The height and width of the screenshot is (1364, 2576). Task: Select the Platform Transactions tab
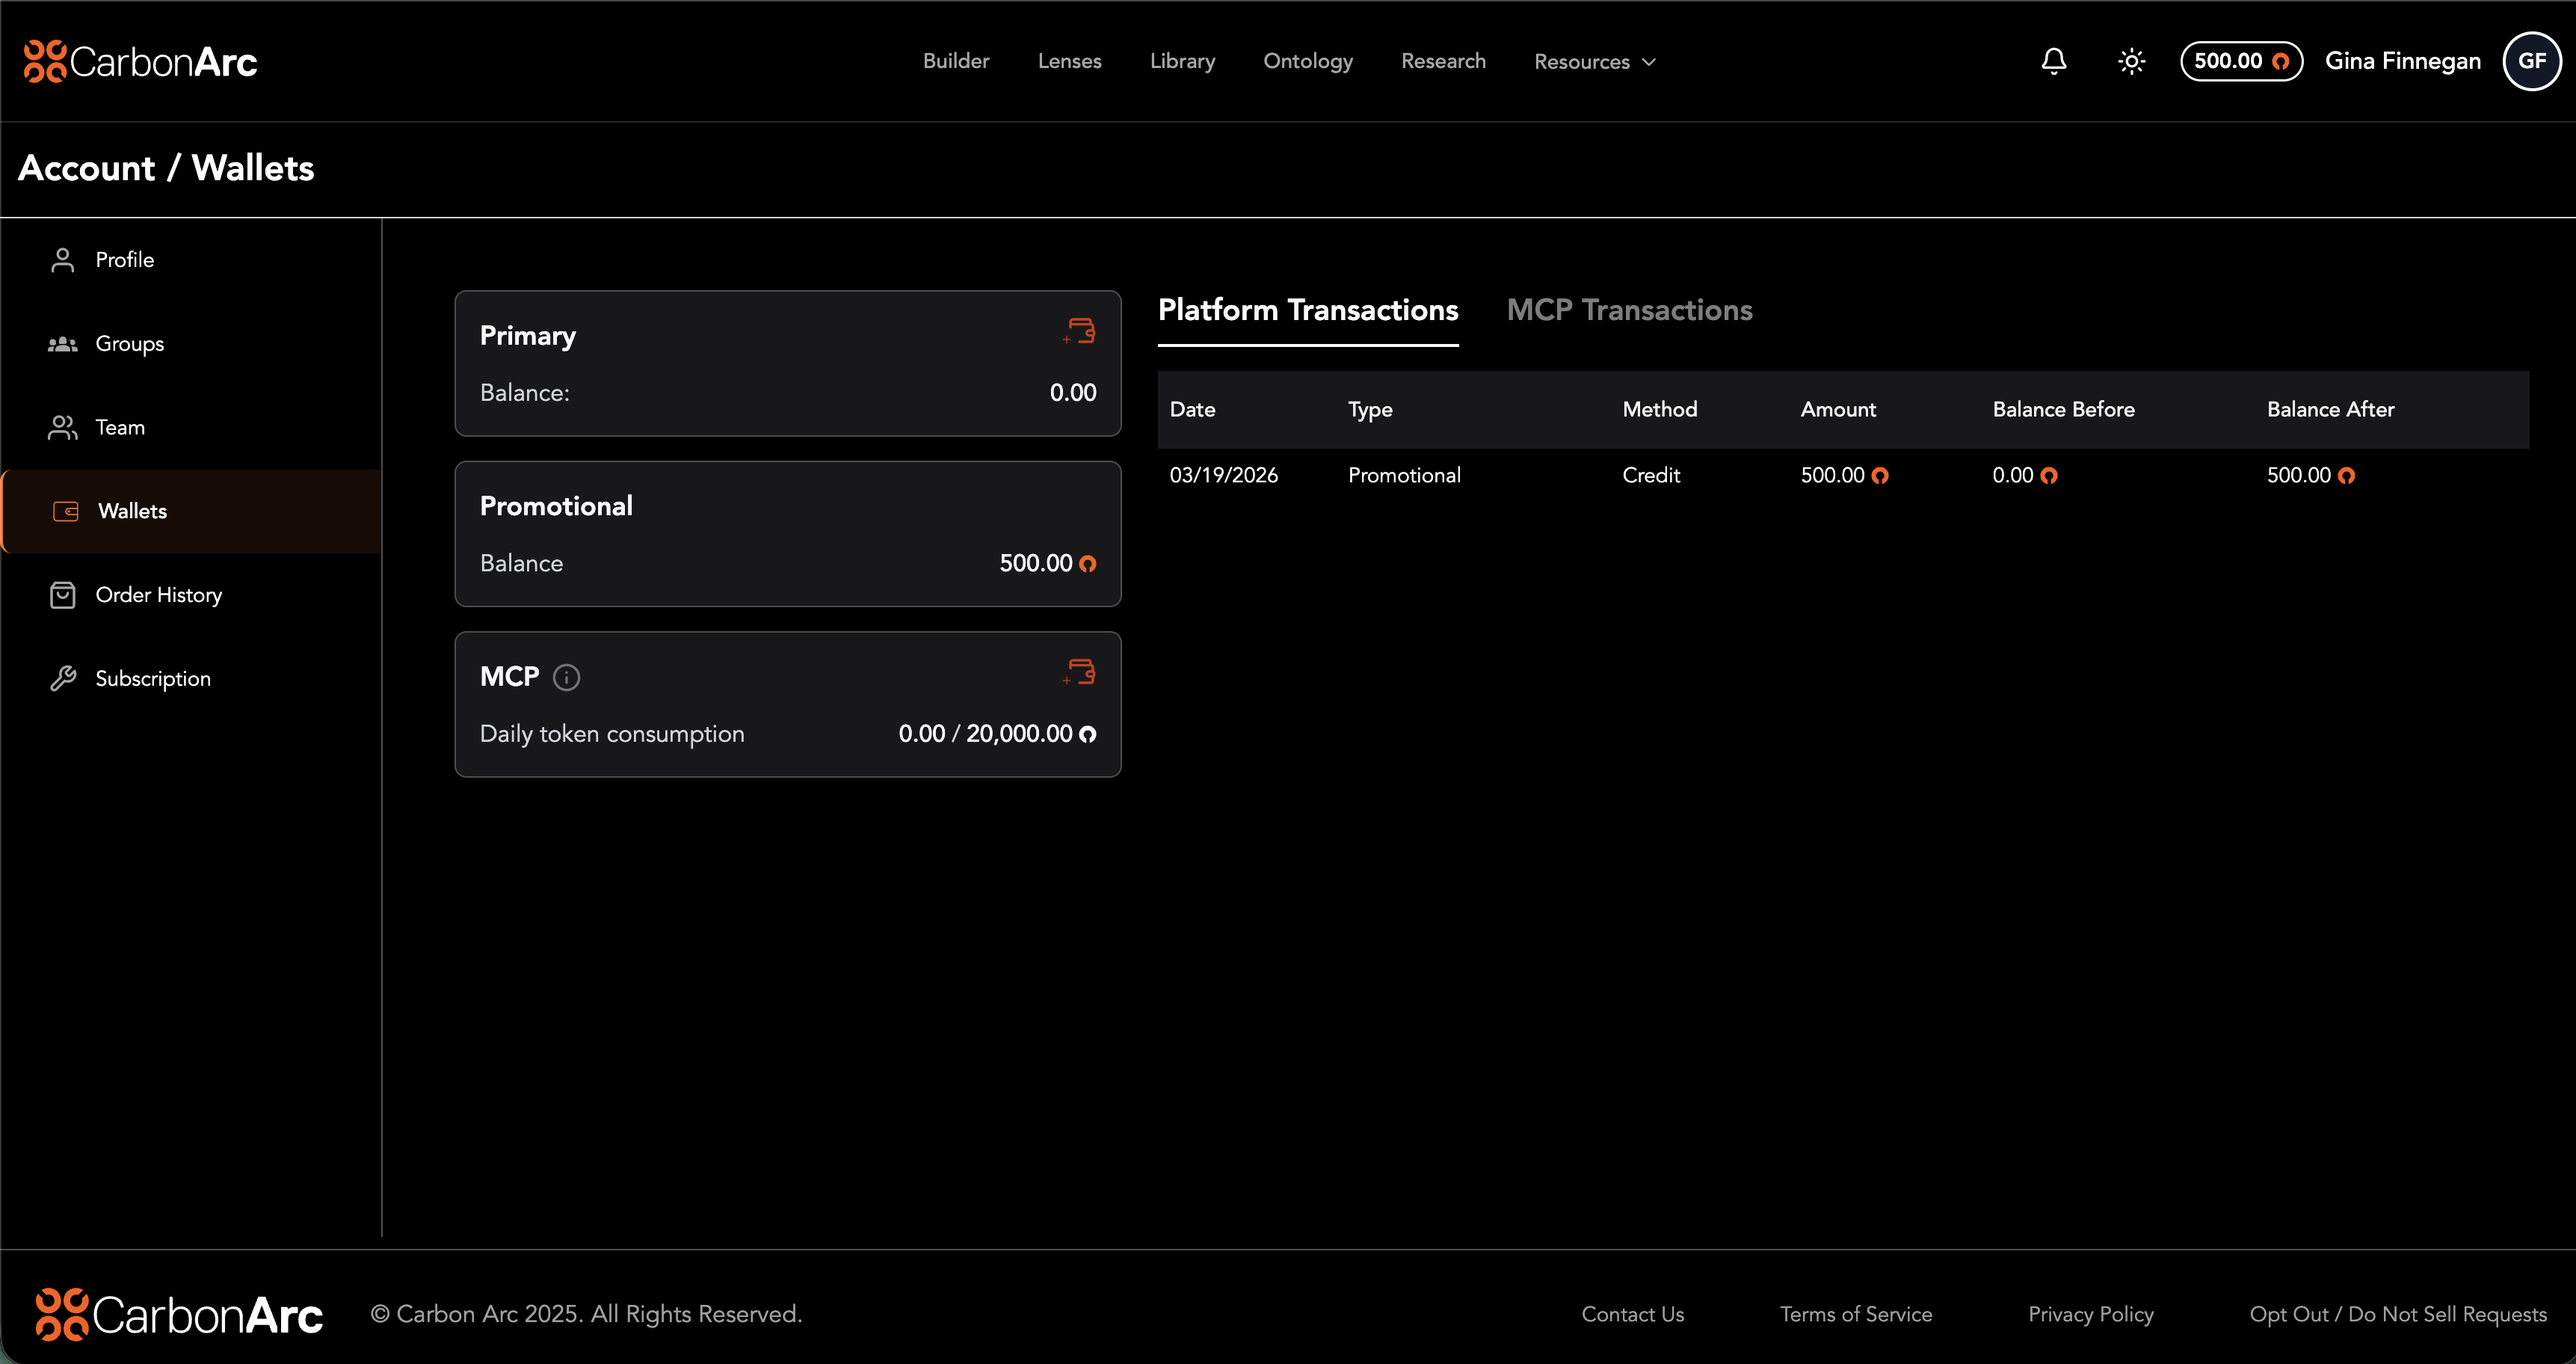(x=1307, y=310)
